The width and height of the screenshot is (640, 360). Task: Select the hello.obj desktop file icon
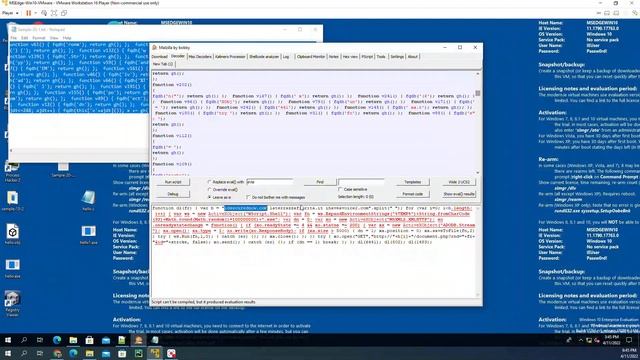click(x=13, y=234)
